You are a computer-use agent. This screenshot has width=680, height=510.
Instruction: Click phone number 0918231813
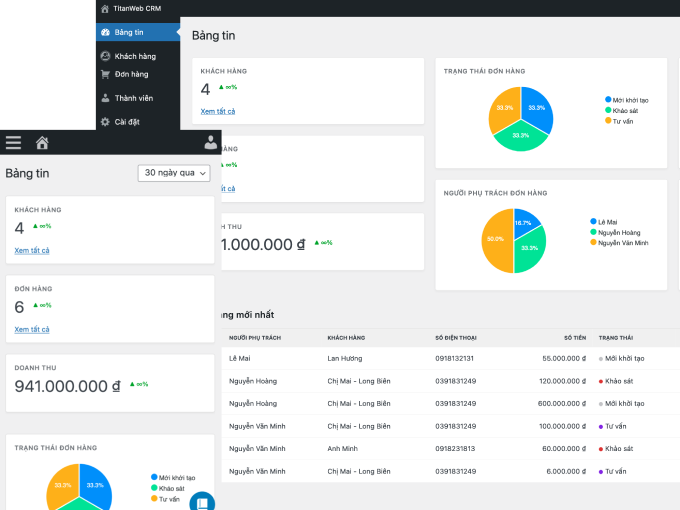(455, 449)
